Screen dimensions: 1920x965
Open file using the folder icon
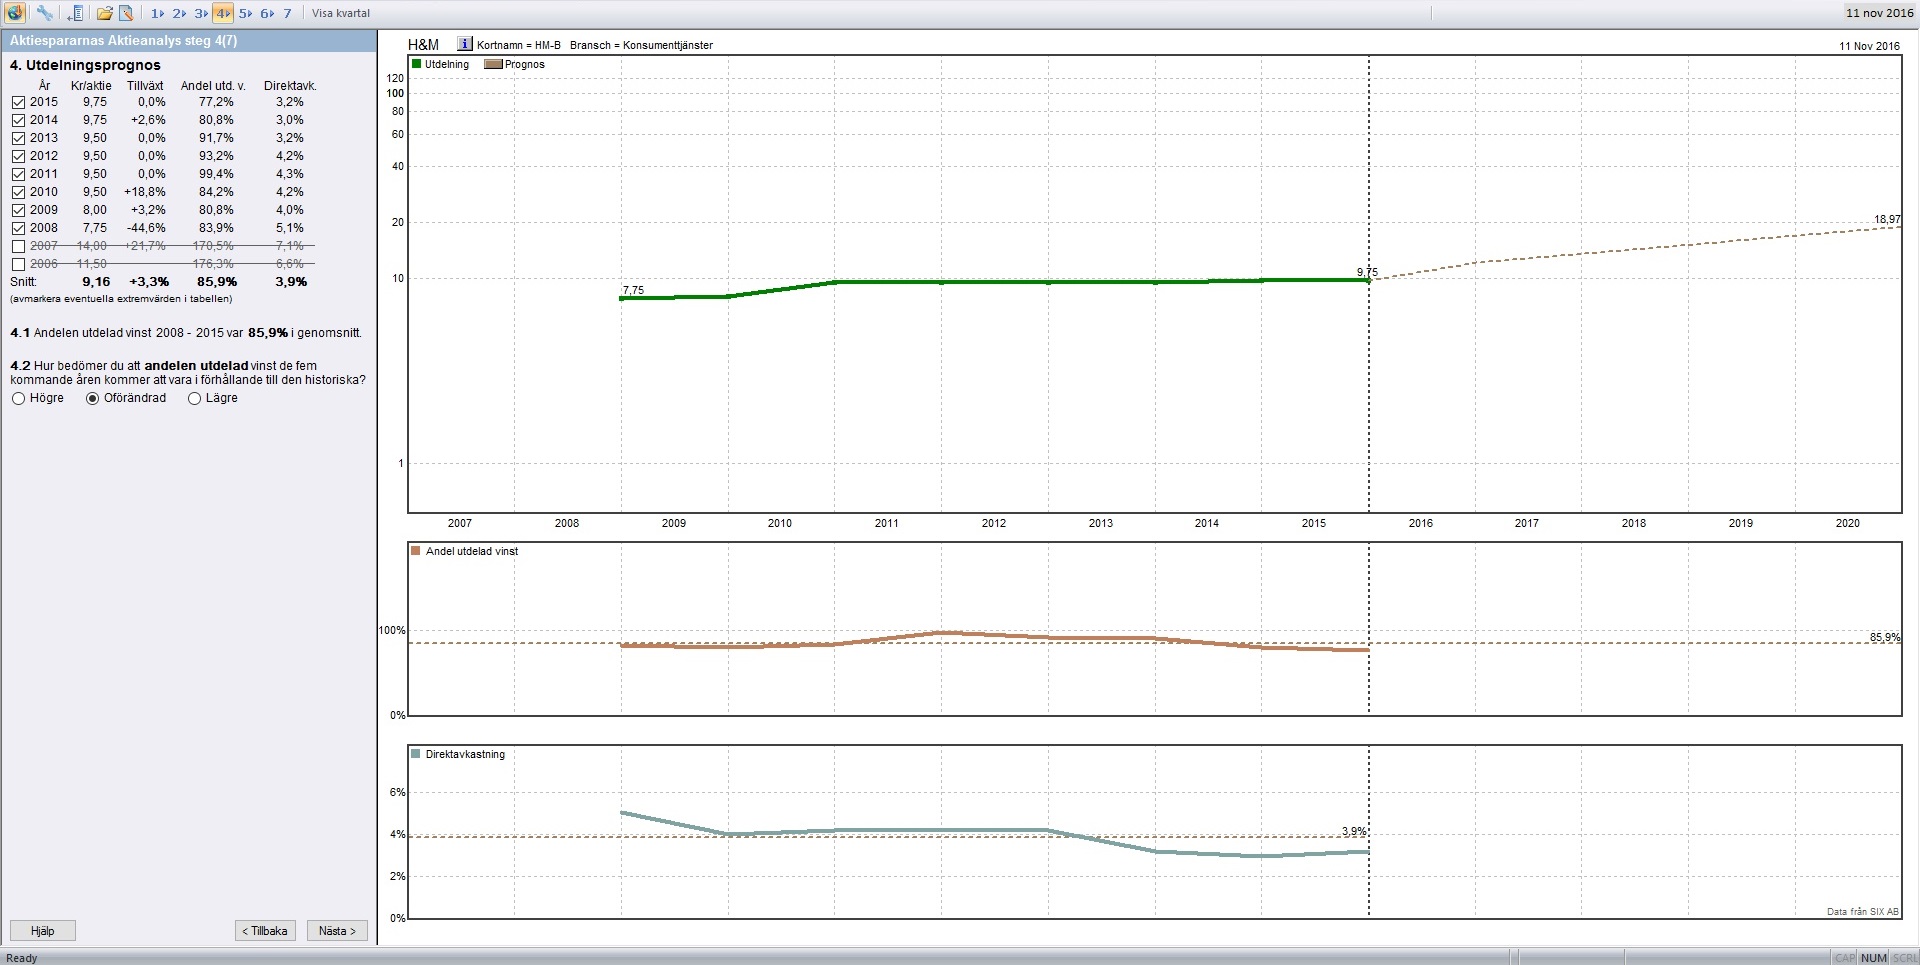[104, 13]
